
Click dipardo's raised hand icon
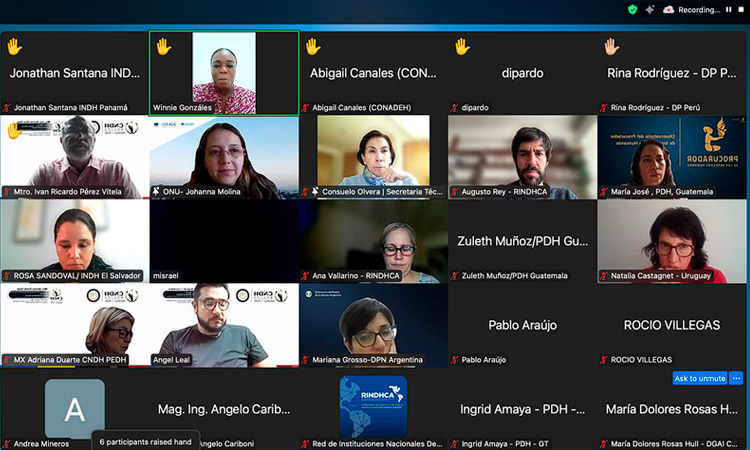462,46
